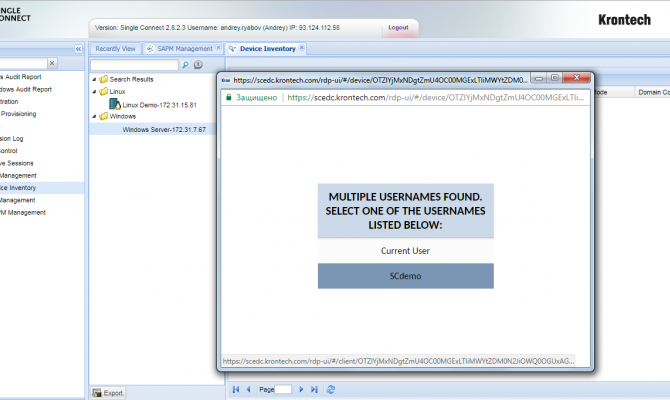Click the device search magnifier icon

tap(185, 65)
